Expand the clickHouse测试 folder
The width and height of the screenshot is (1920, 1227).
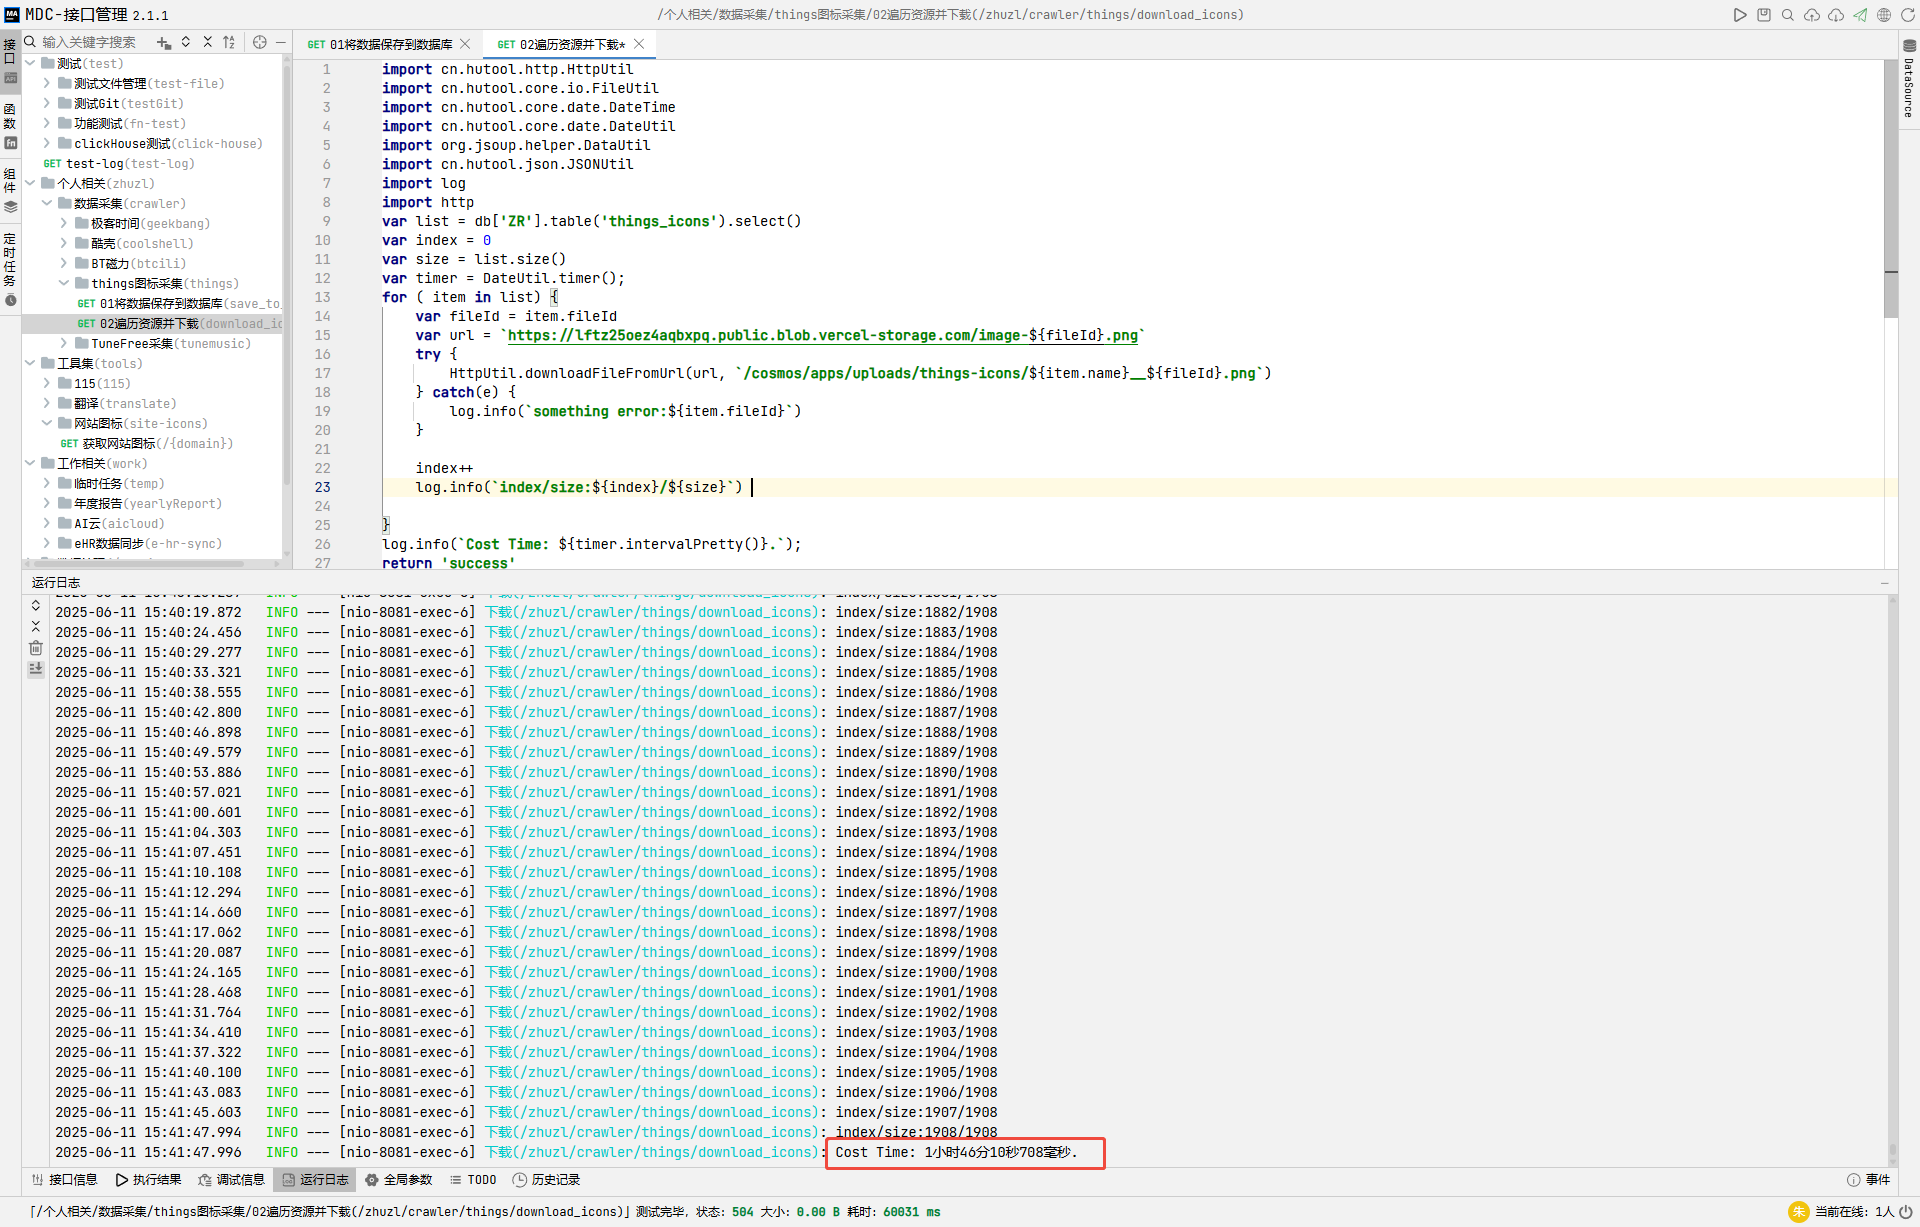(x=47, y=143)
